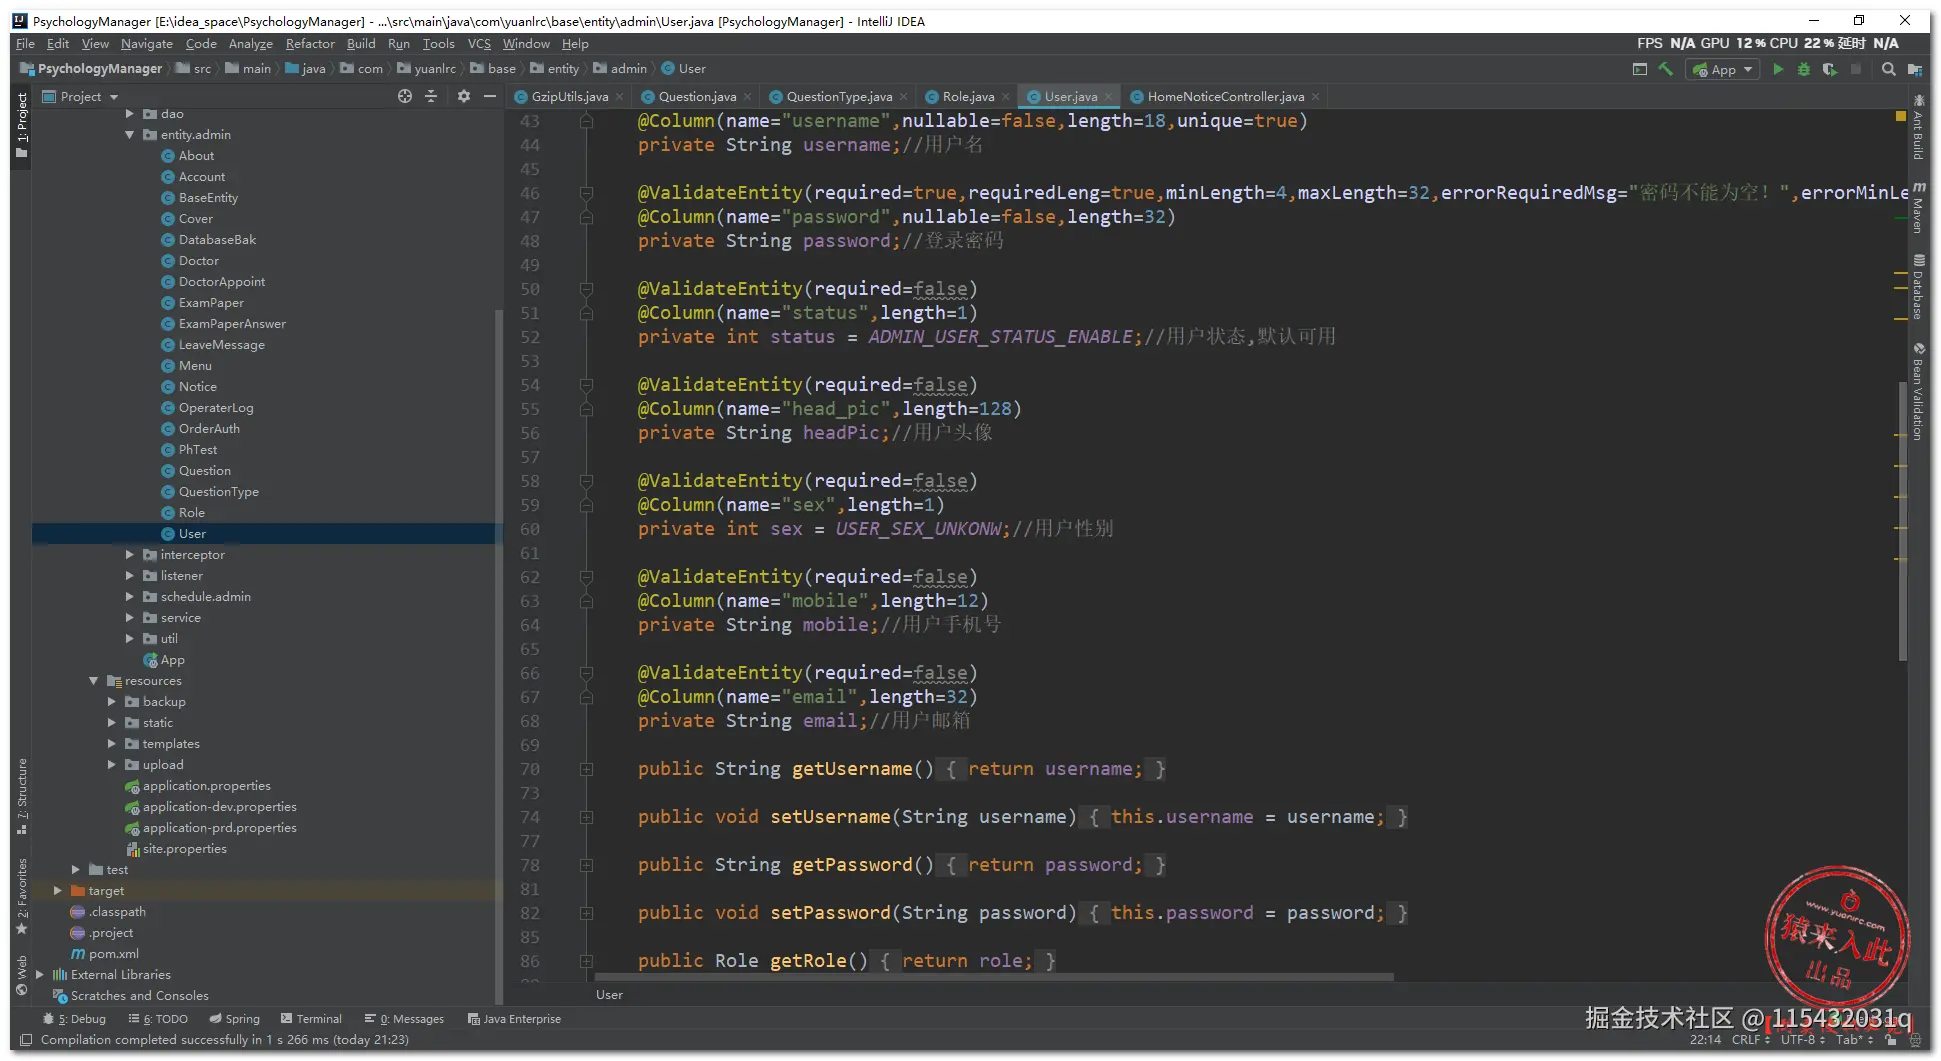
Task: Start debugging with the green bug icon
Action: click(x=1804, y=69)
